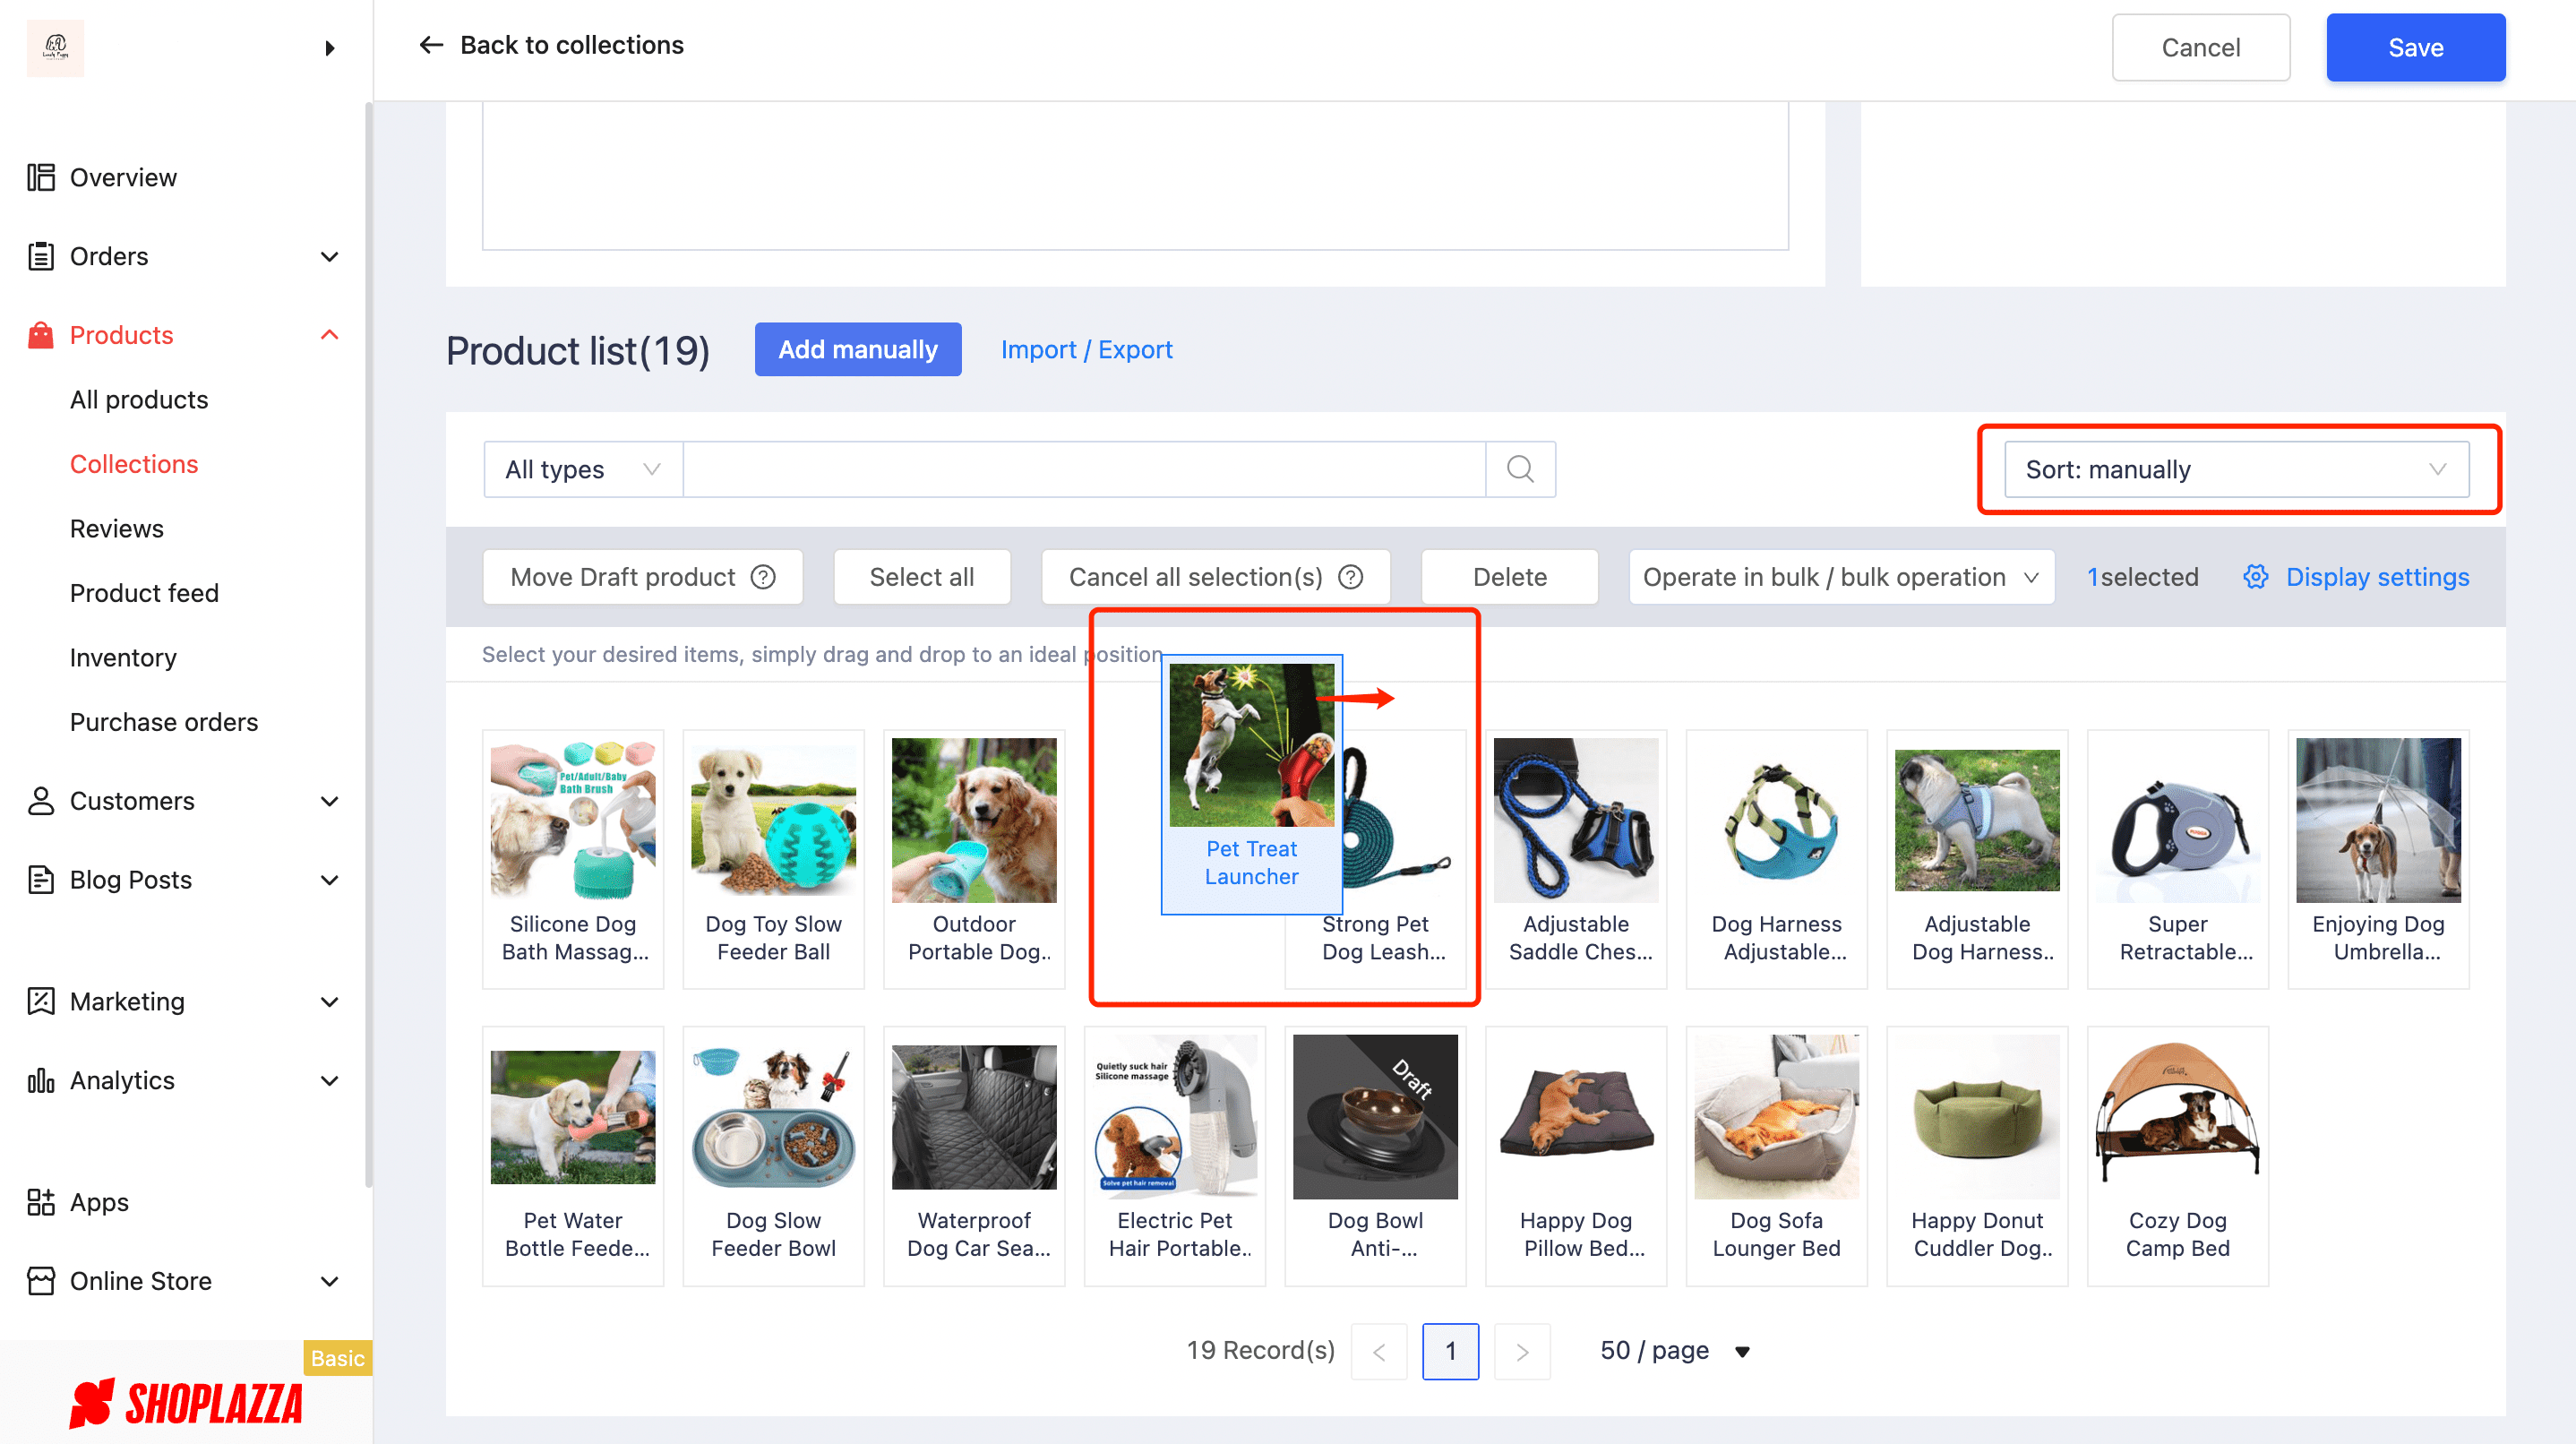Image resolution: width=2576 pixels, height=1444 pixels.
Task: Click Add manually button
Action: pos(857,349)
